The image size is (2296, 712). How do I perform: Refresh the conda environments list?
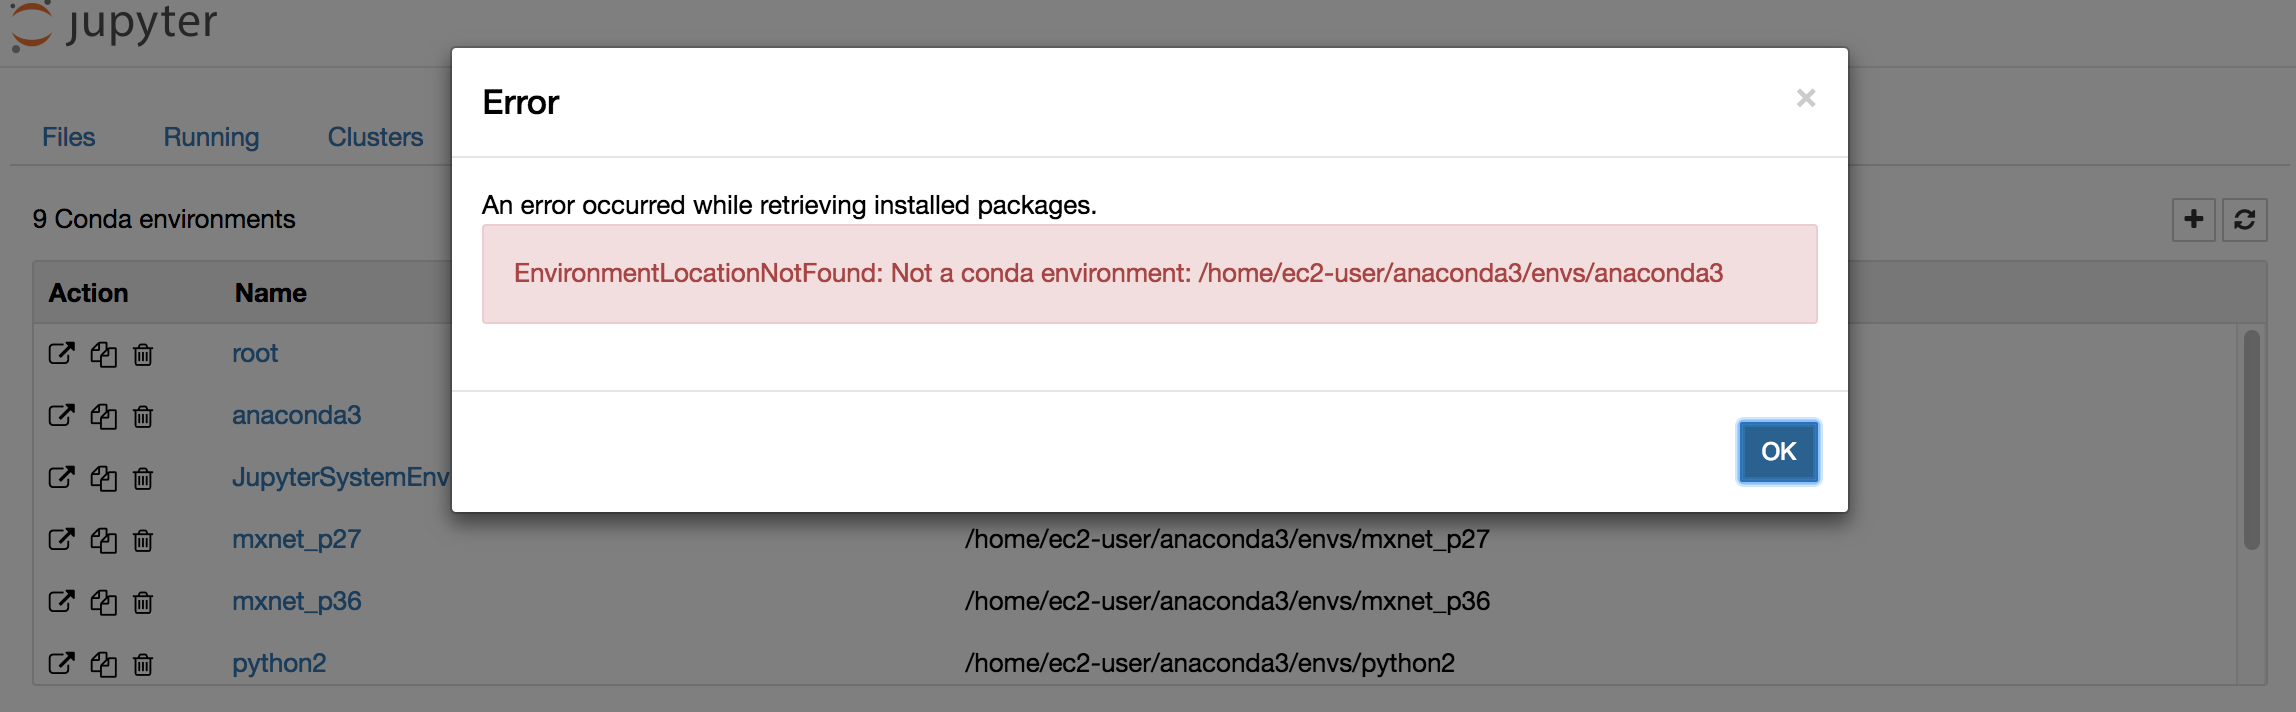pos(2245,219)
